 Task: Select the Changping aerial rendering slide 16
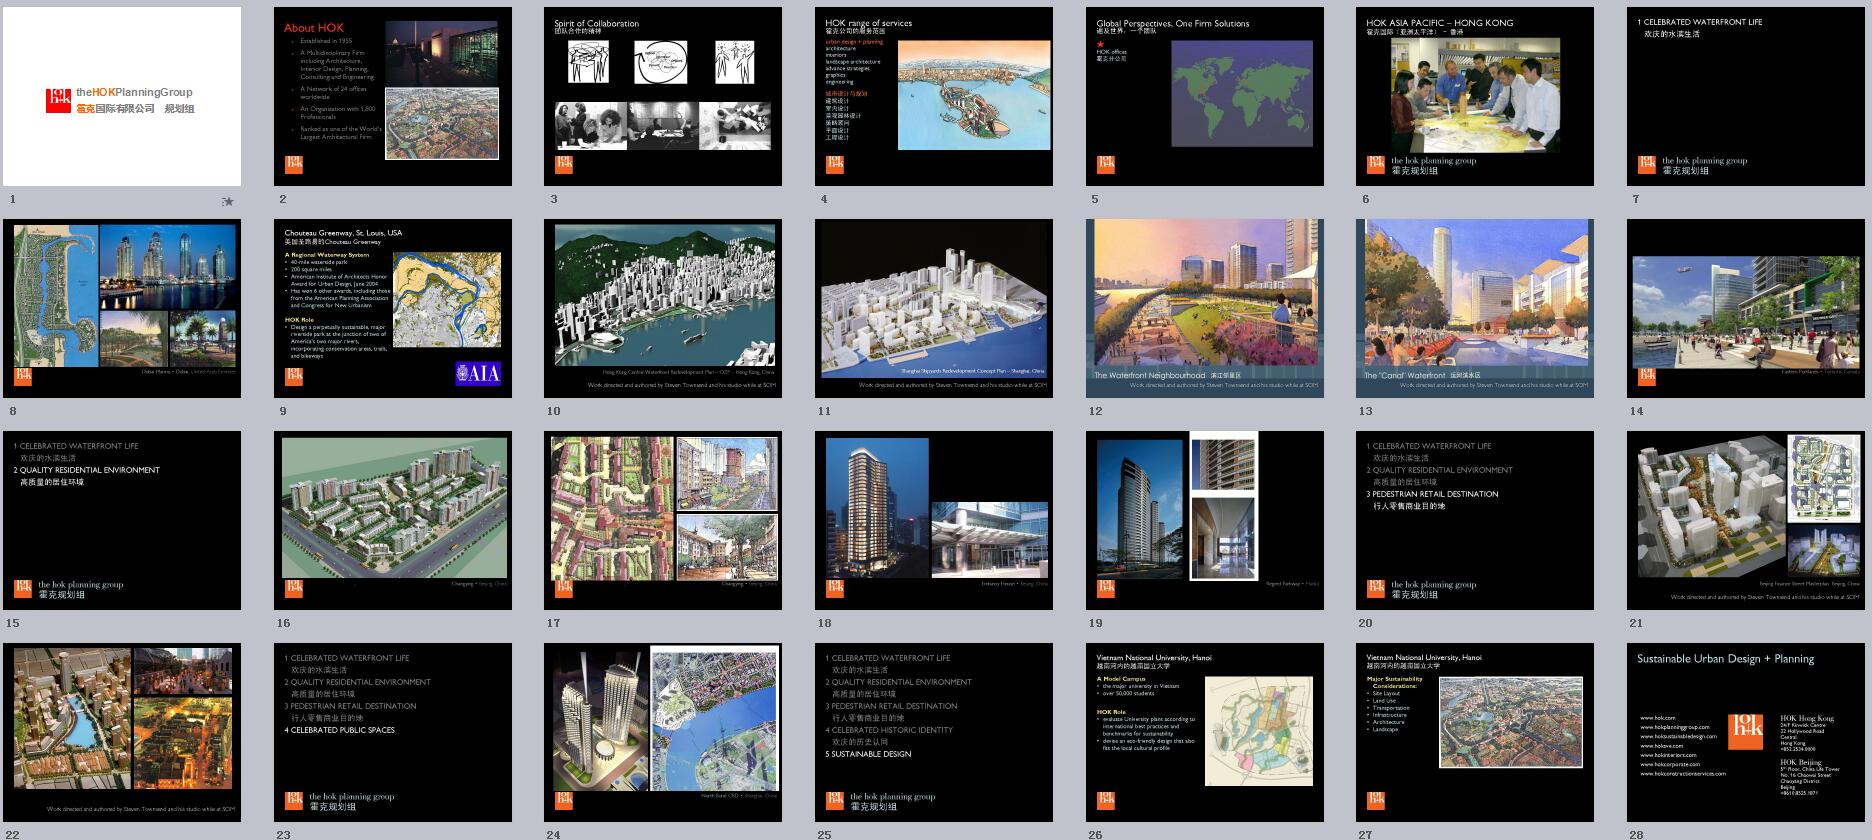[393, 521]
